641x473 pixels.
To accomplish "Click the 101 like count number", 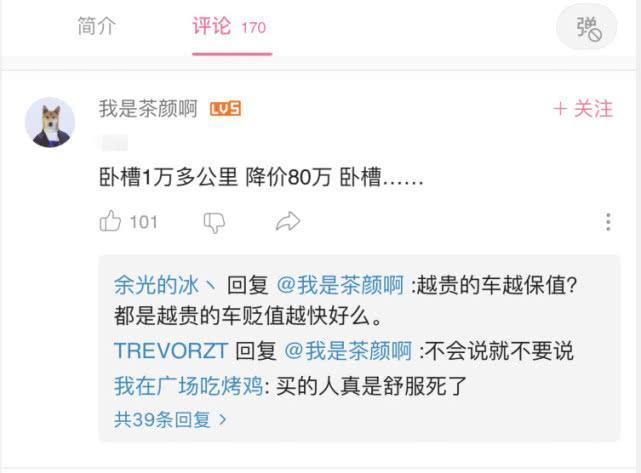I will (143, 222).
